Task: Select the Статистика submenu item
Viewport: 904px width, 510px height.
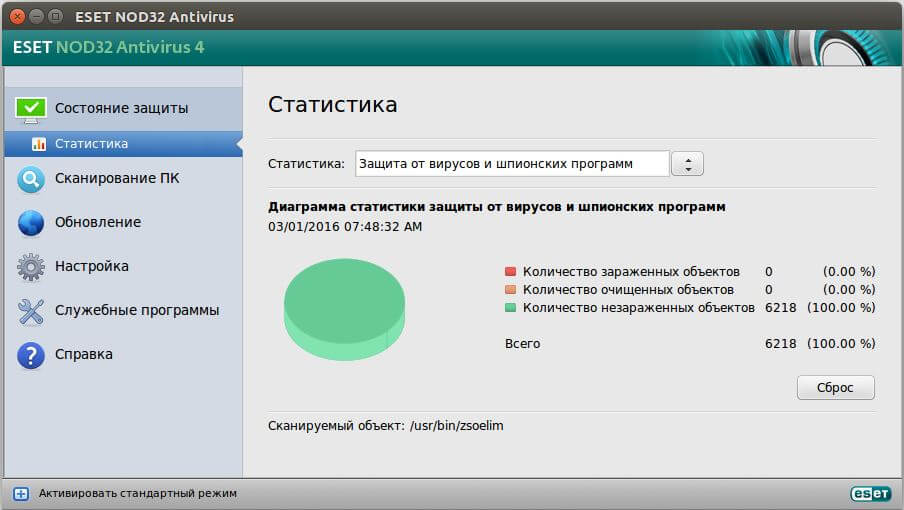Action: tap(123, 143)
